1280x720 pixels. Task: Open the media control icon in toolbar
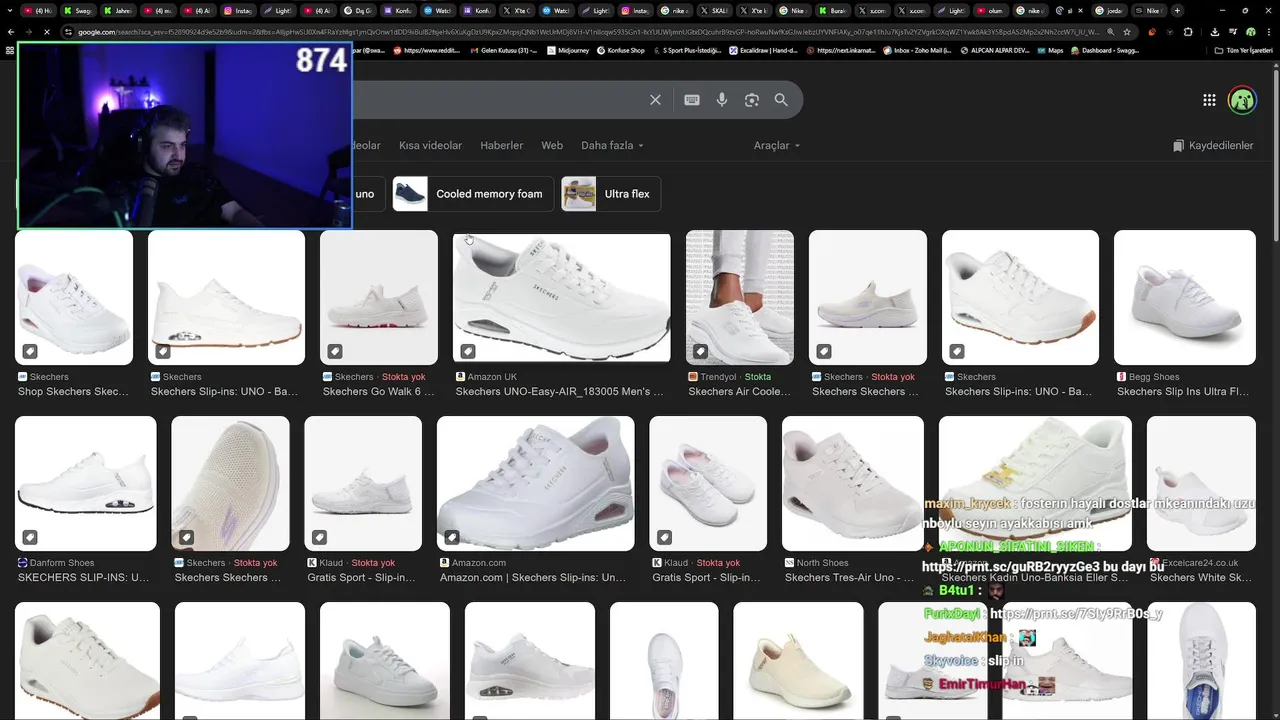pyautogui.click(x=1233, y=32)
